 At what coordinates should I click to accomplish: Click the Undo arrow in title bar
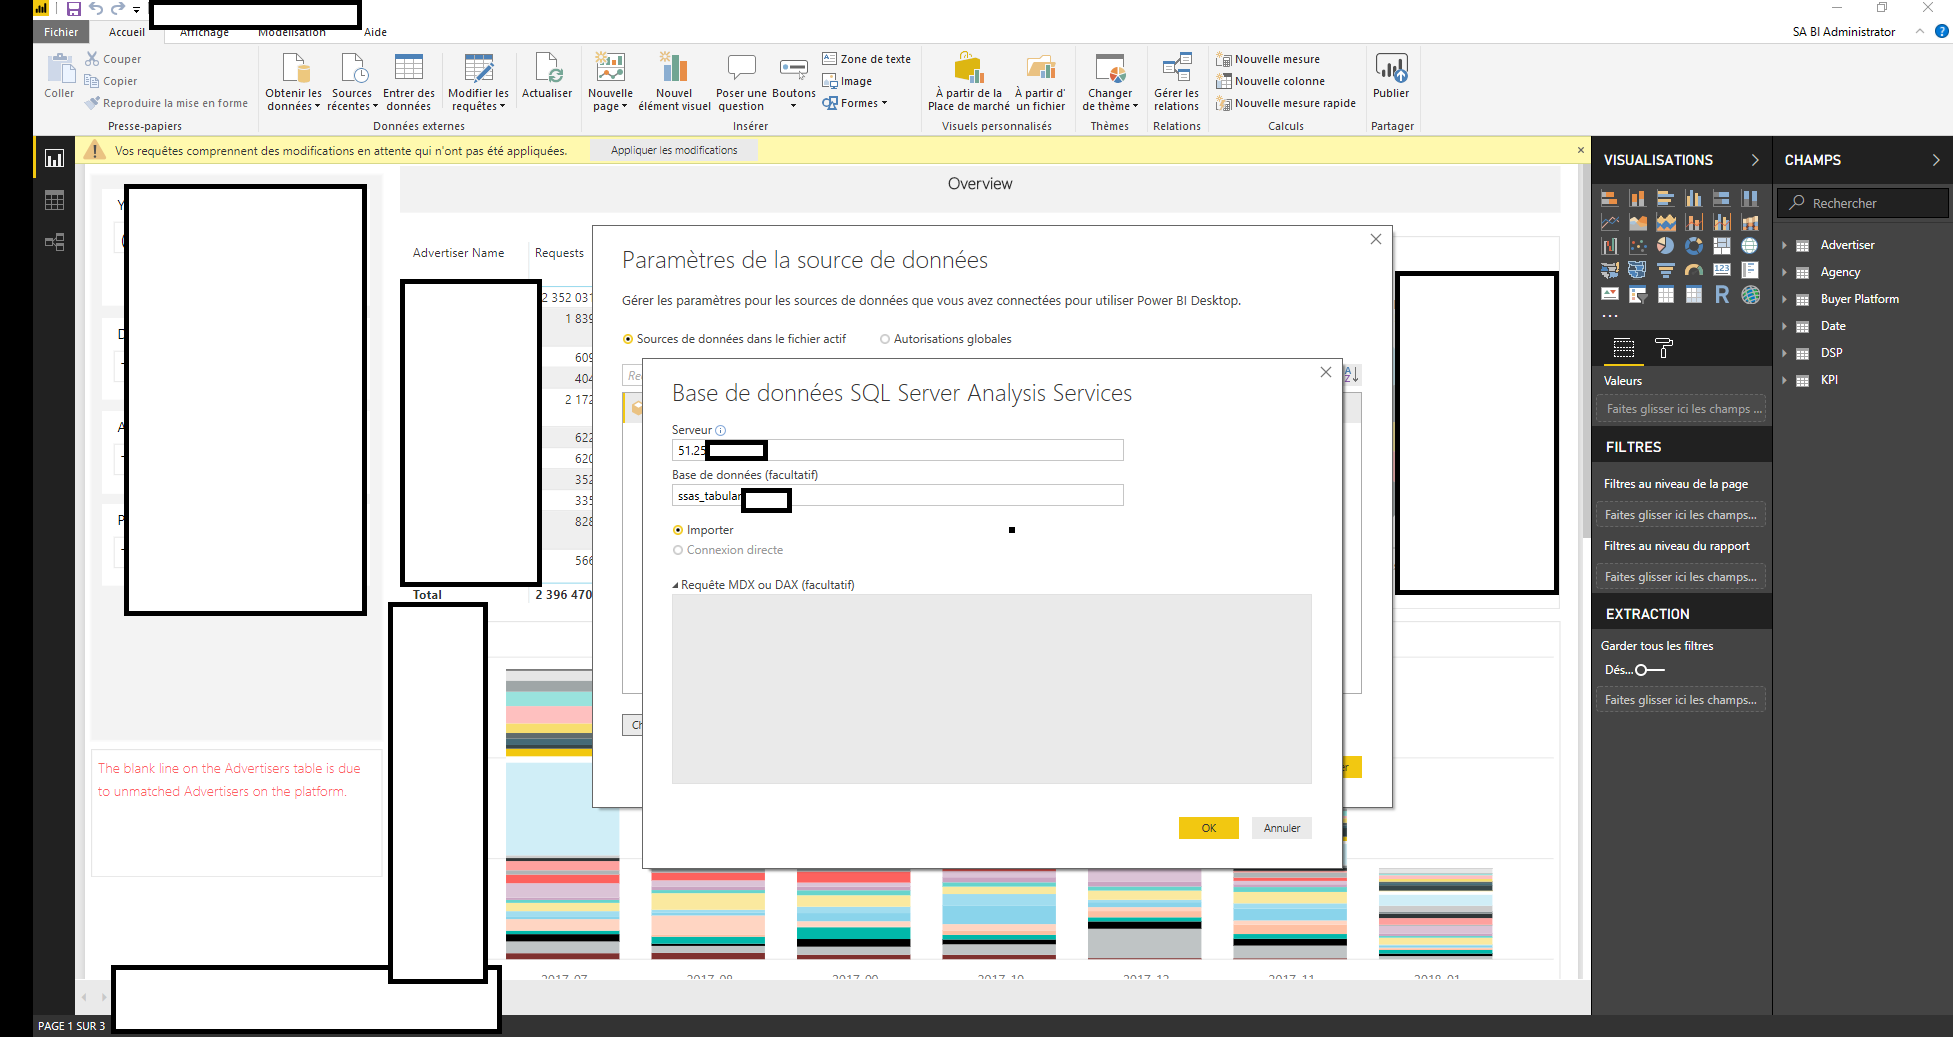tap(96, 9)
